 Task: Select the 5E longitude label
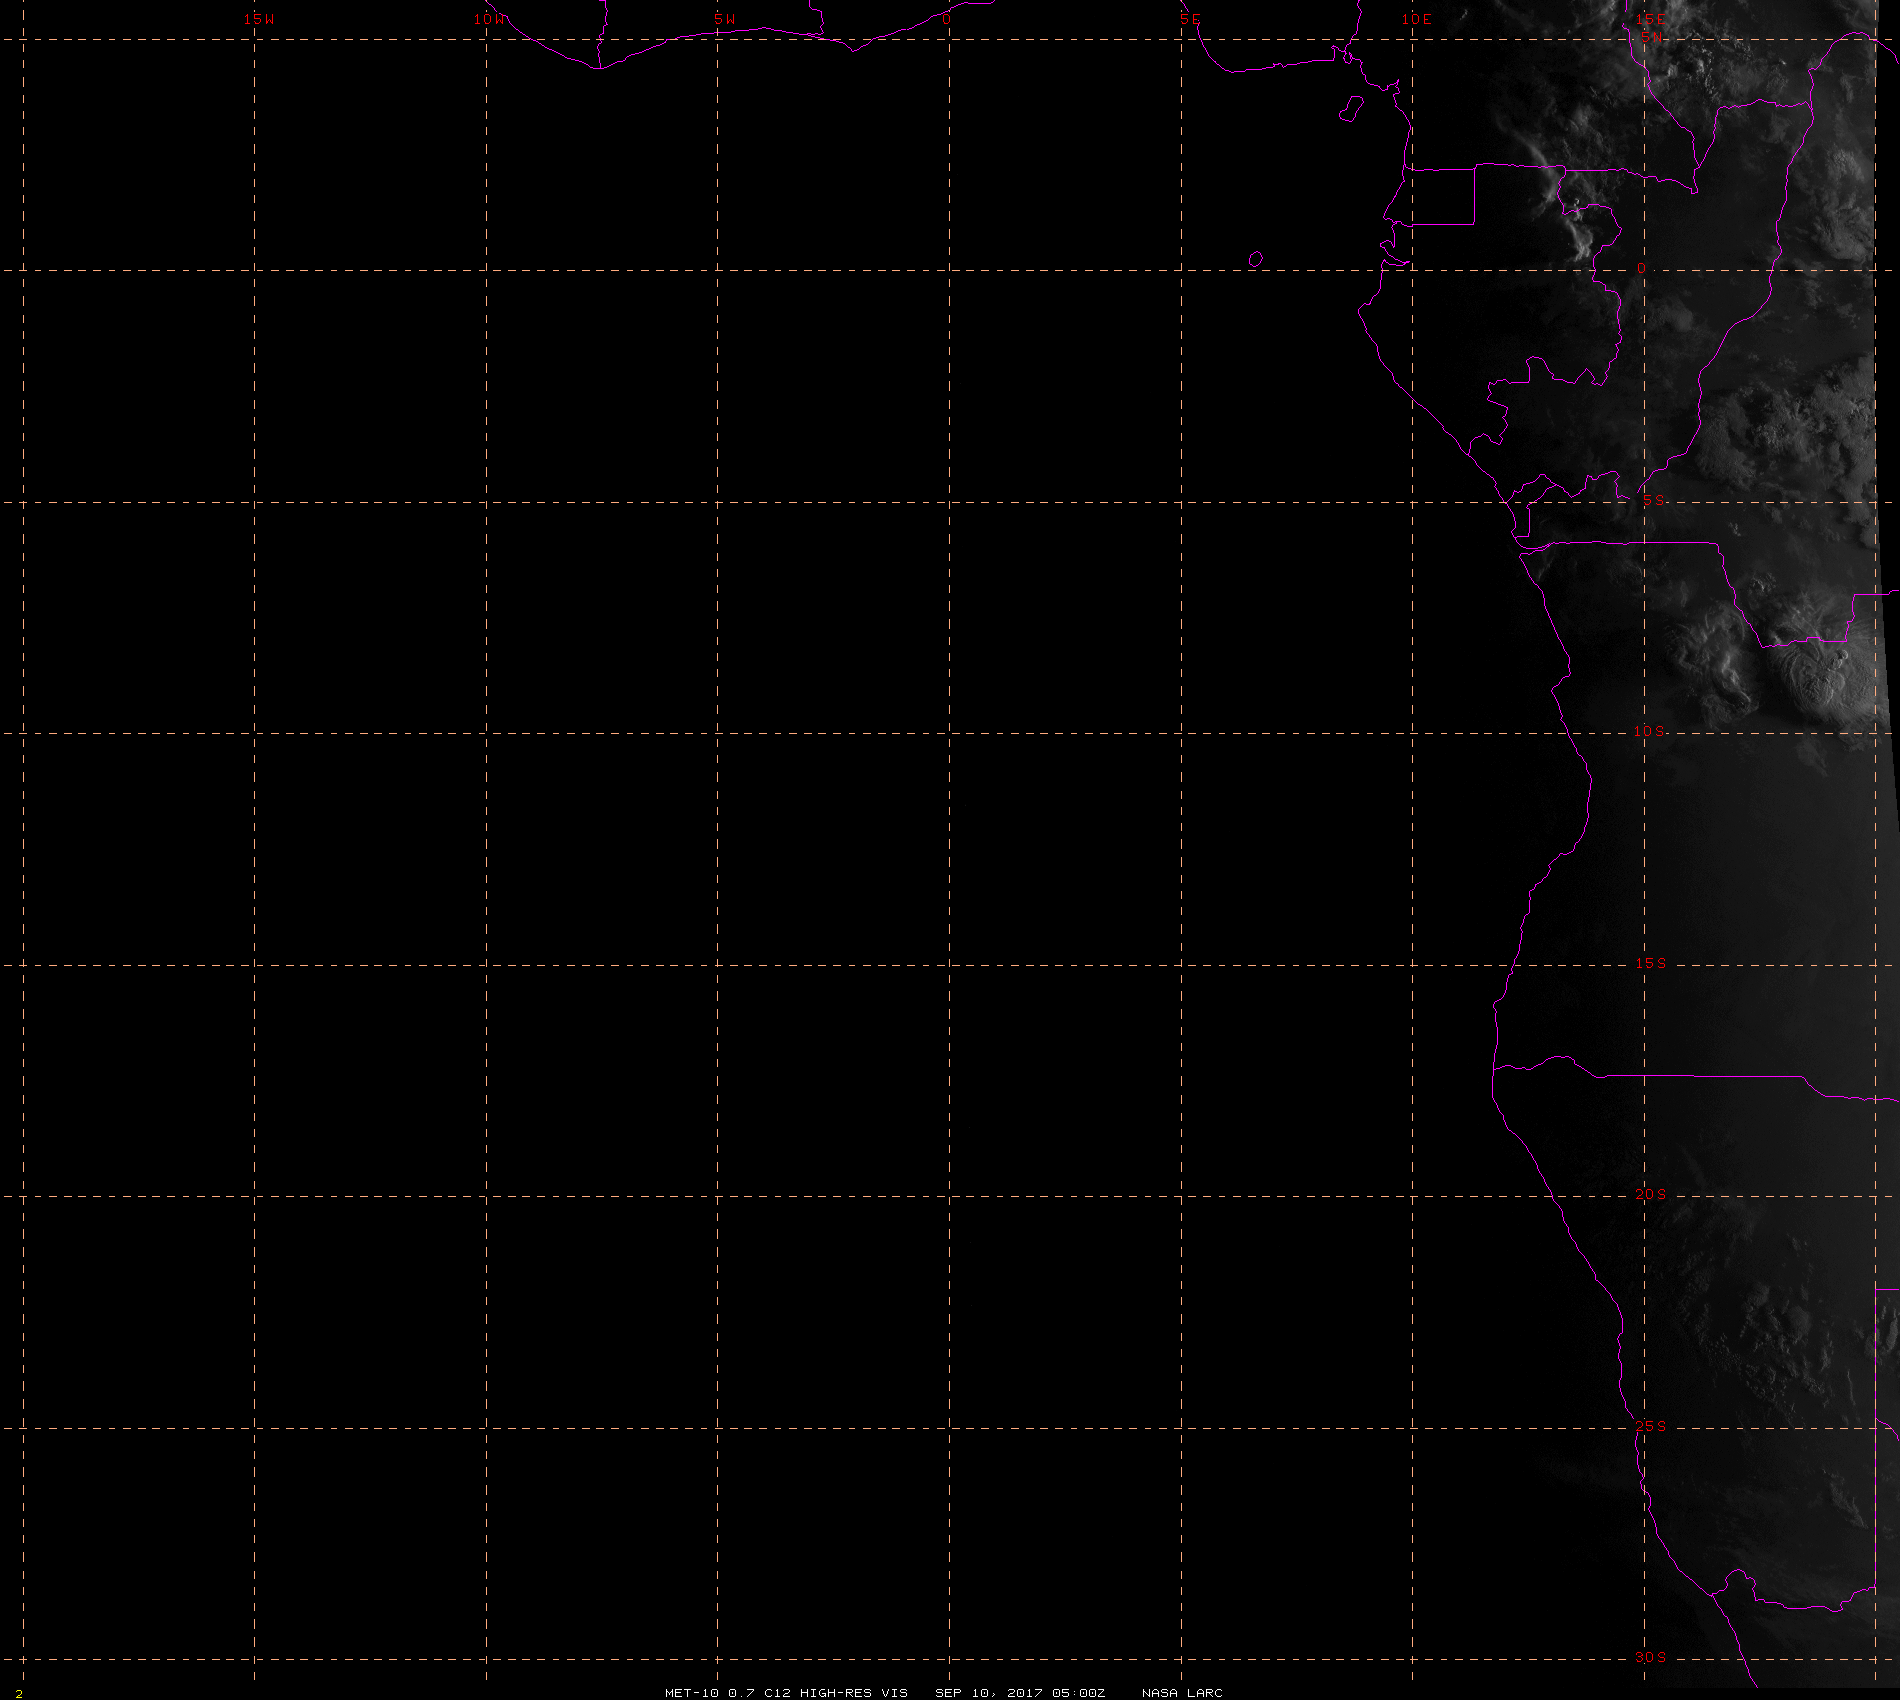(x=1190, y=19)
